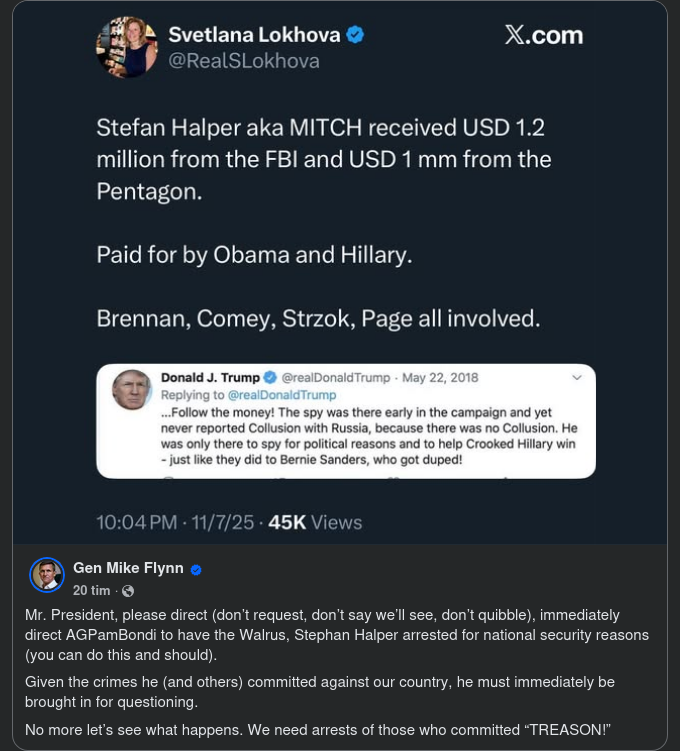Click the @realDonaldTrump handle beside Trump's name
The width and height of the screenshot is (680, 751).
coord(336,378)
